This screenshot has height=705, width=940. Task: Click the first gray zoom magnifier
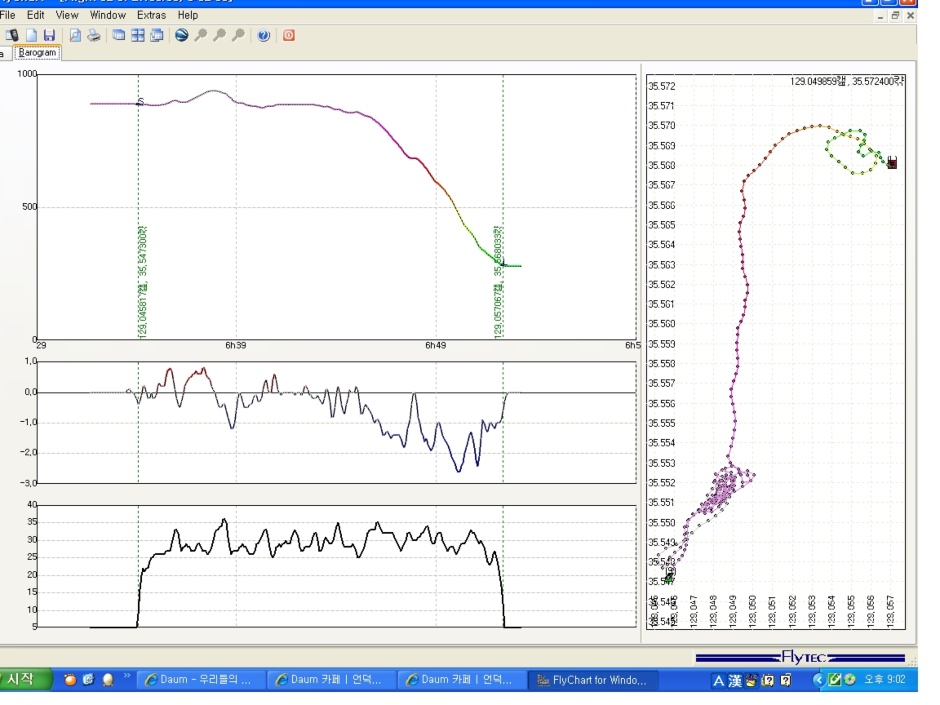point(201,35)
